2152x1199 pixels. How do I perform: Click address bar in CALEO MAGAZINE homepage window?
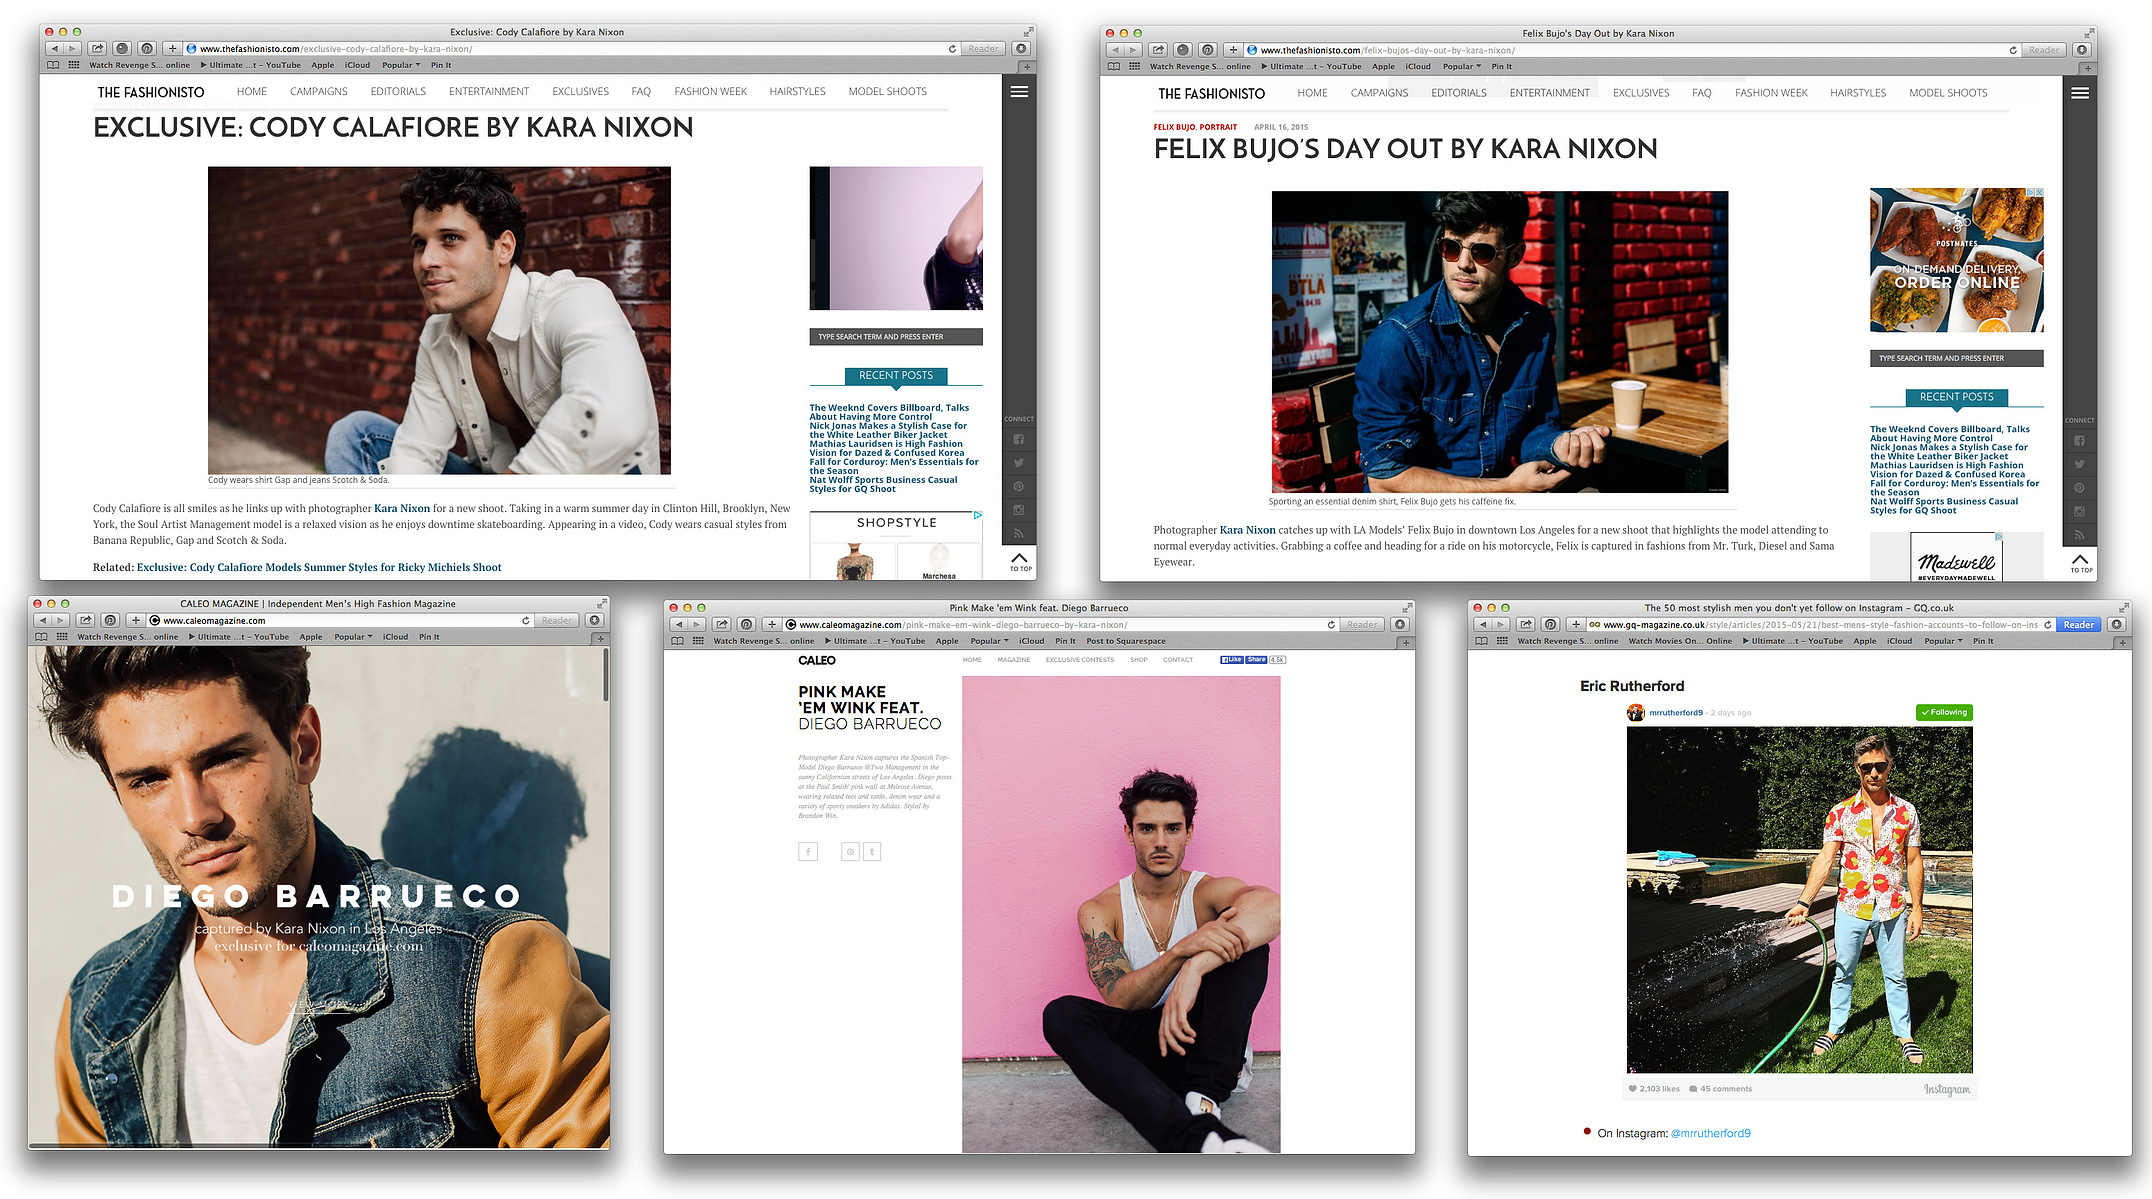click(339, 620)
